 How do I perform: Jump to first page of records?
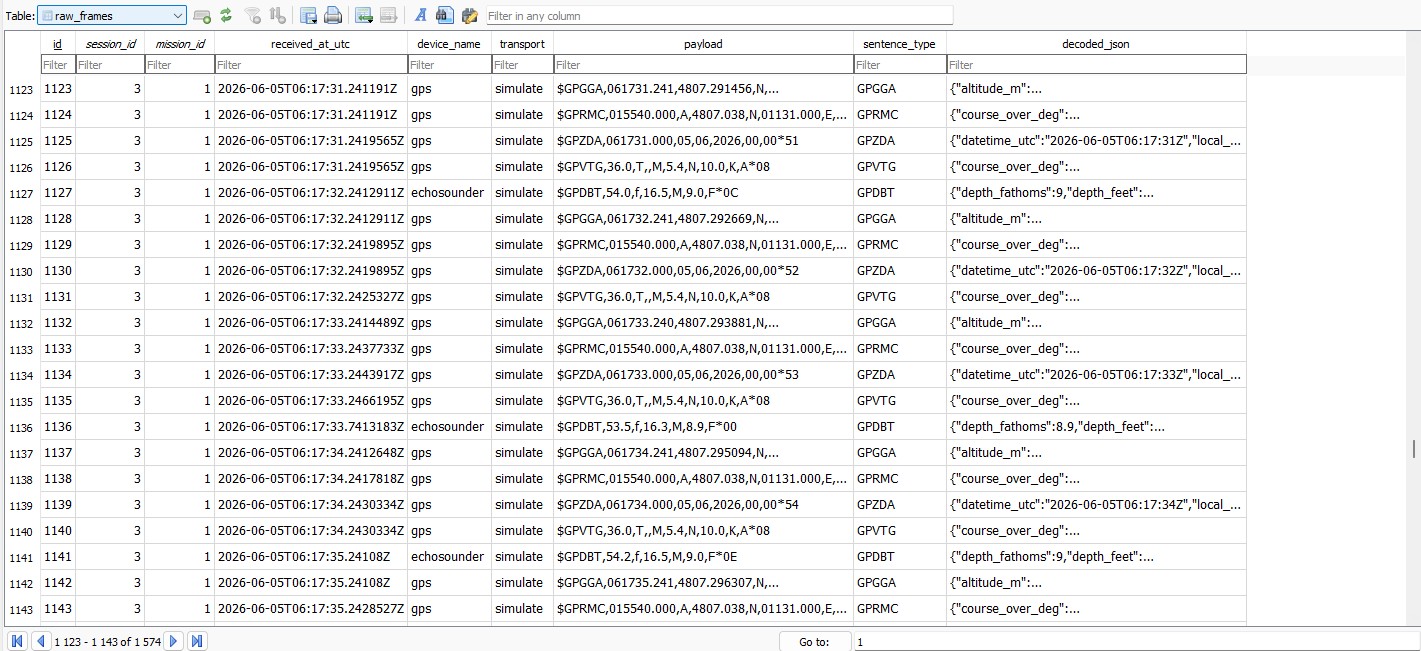[x=17, y=641]
